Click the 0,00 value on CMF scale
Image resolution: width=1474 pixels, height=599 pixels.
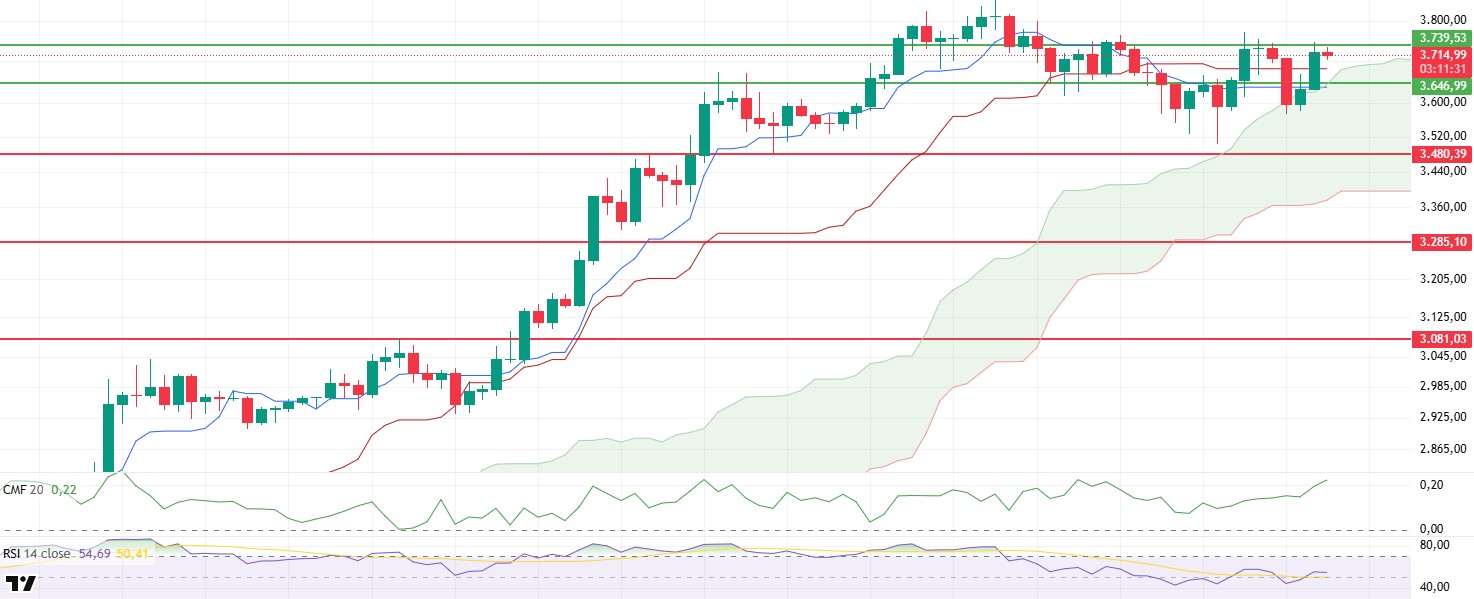point(1431,528)
